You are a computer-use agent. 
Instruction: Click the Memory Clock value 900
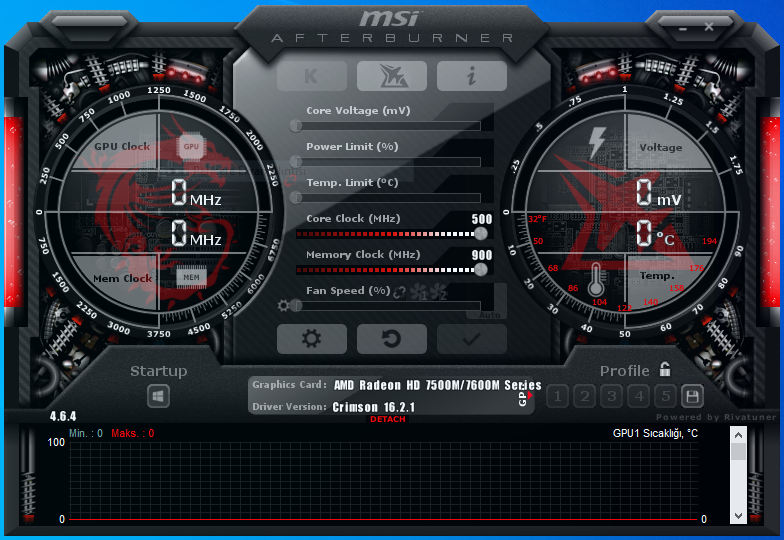click(x=482, y=255)
